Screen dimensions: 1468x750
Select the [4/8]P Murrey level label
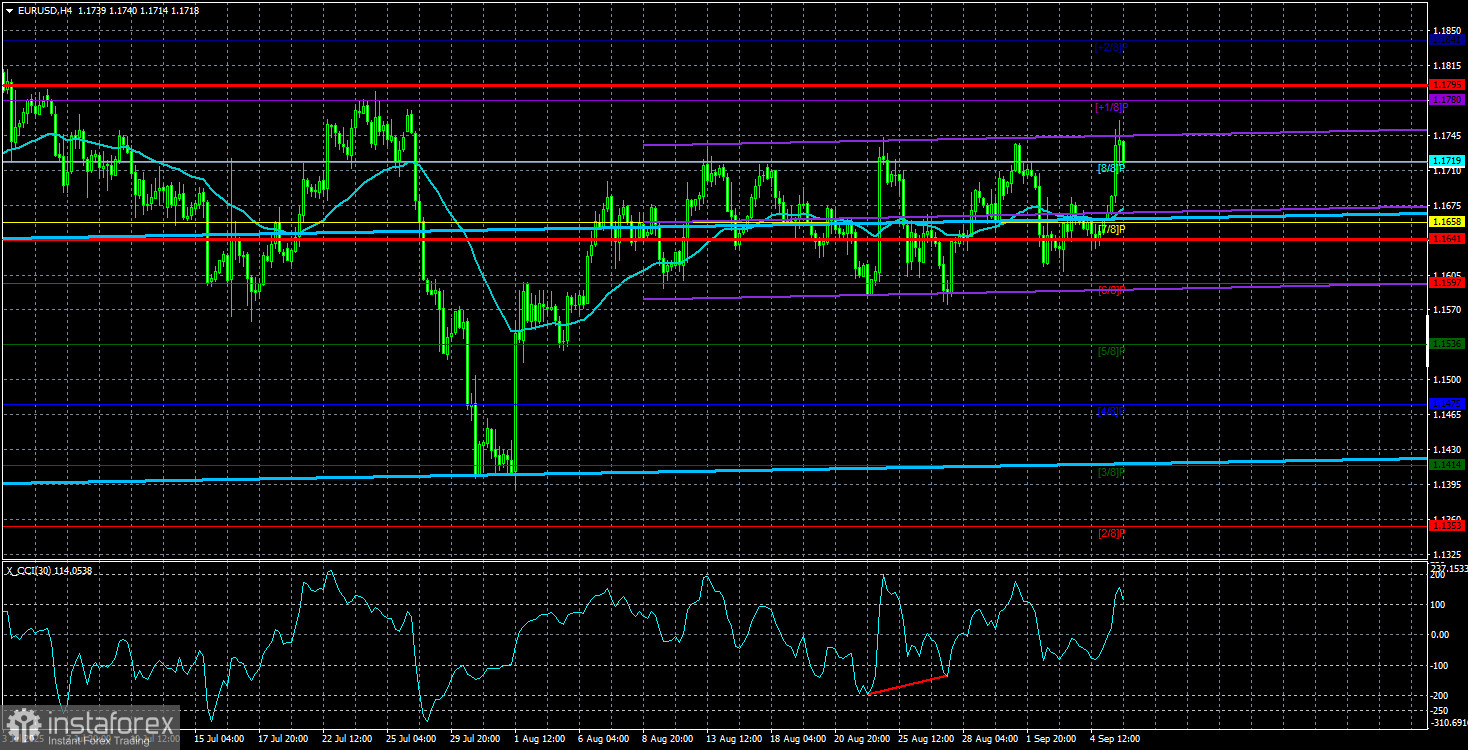click(1112, 412)
